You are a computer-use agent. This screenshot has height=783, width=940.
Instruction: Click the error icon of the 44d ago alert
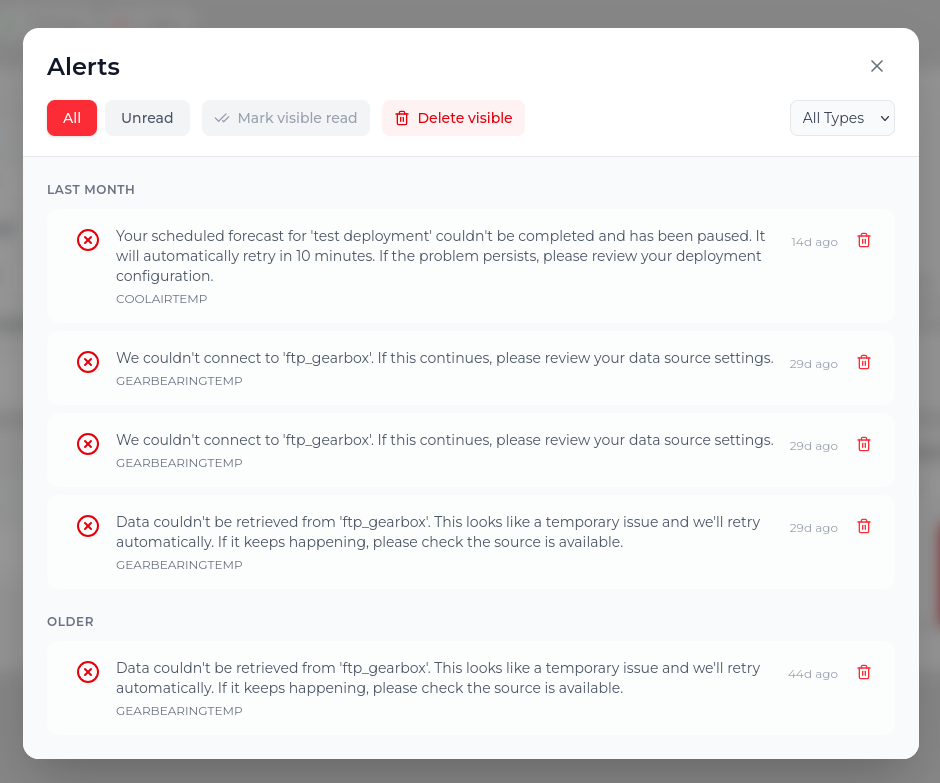pyautogui.click(x=88, y=672)
